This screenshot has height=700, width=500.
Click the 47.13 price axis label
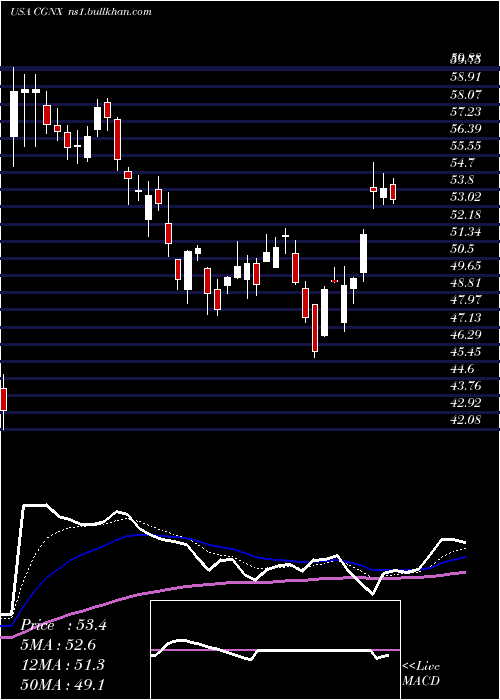466,317
